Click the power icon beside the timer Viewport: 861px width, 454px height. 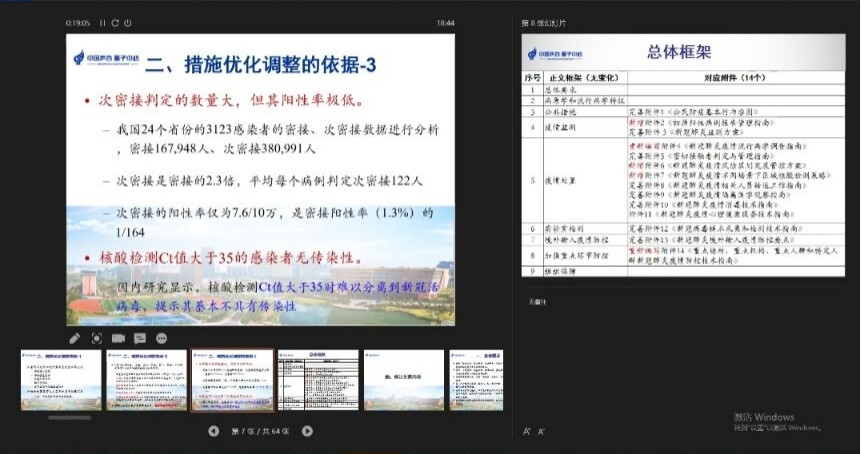pyautogui.click(x=128, y=22)
